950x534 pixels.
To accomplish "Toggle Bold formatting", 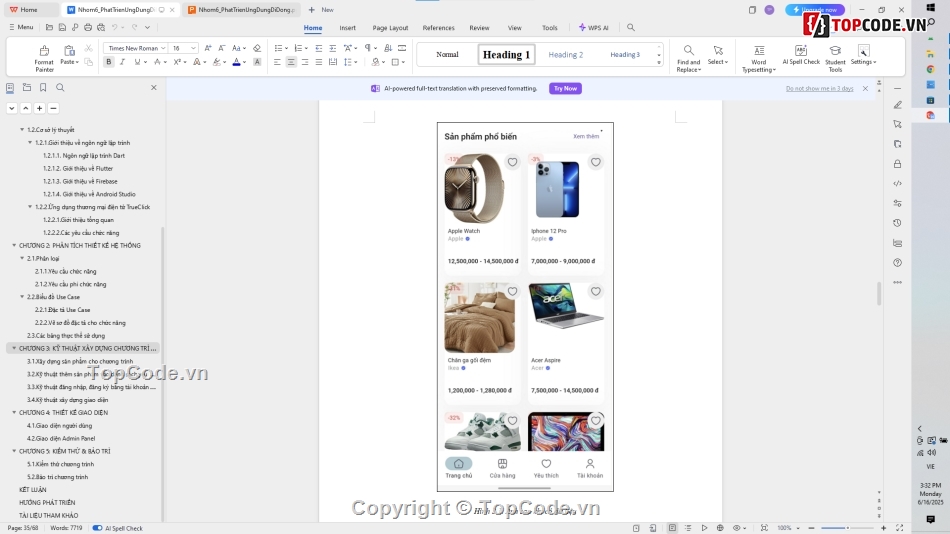I will (x=108, y=62).
